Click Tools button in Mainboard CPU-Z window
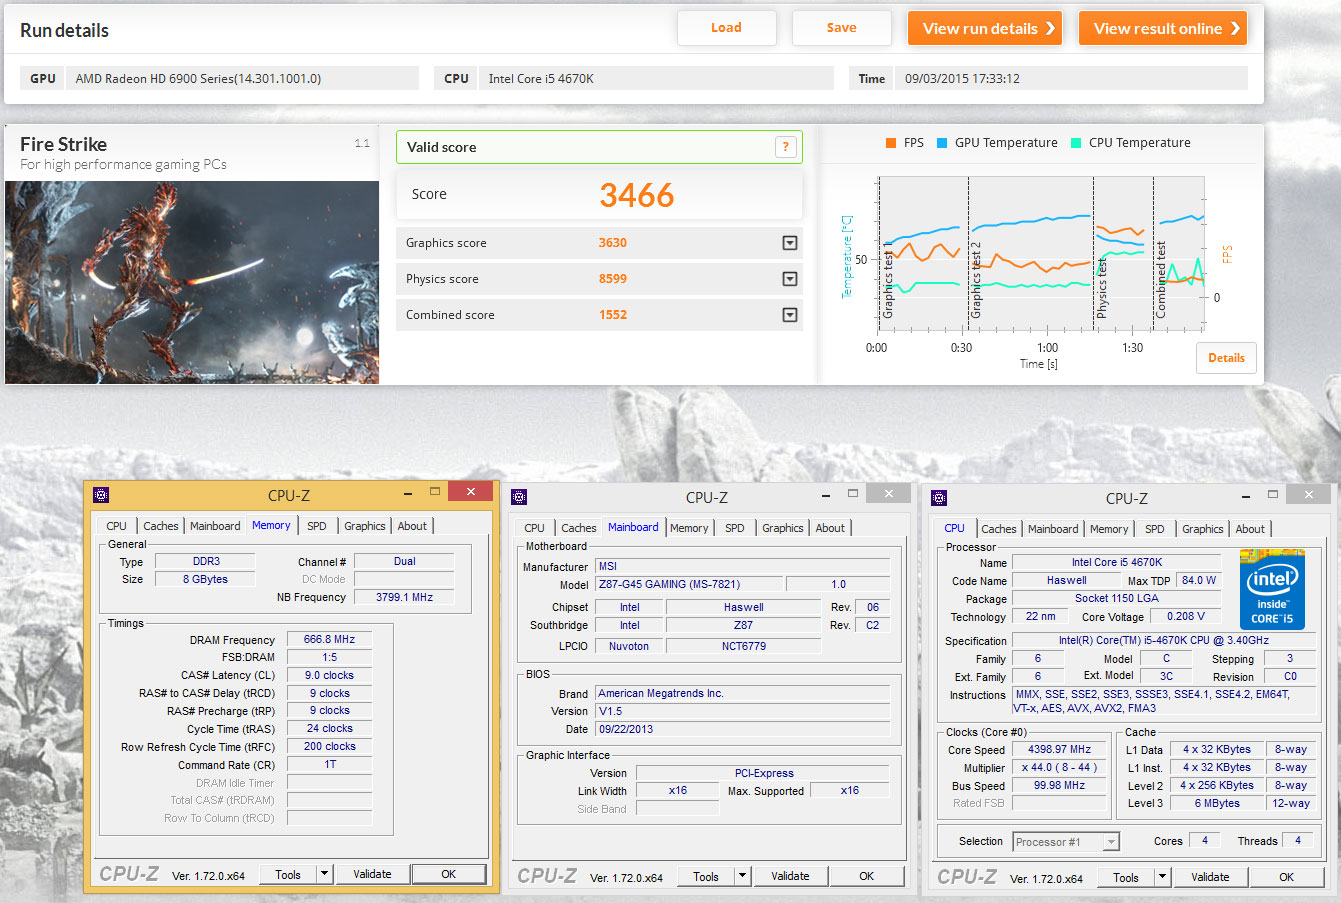This screenshot has width=1341, height=903. pyautogui.click(x=706, y=876)
